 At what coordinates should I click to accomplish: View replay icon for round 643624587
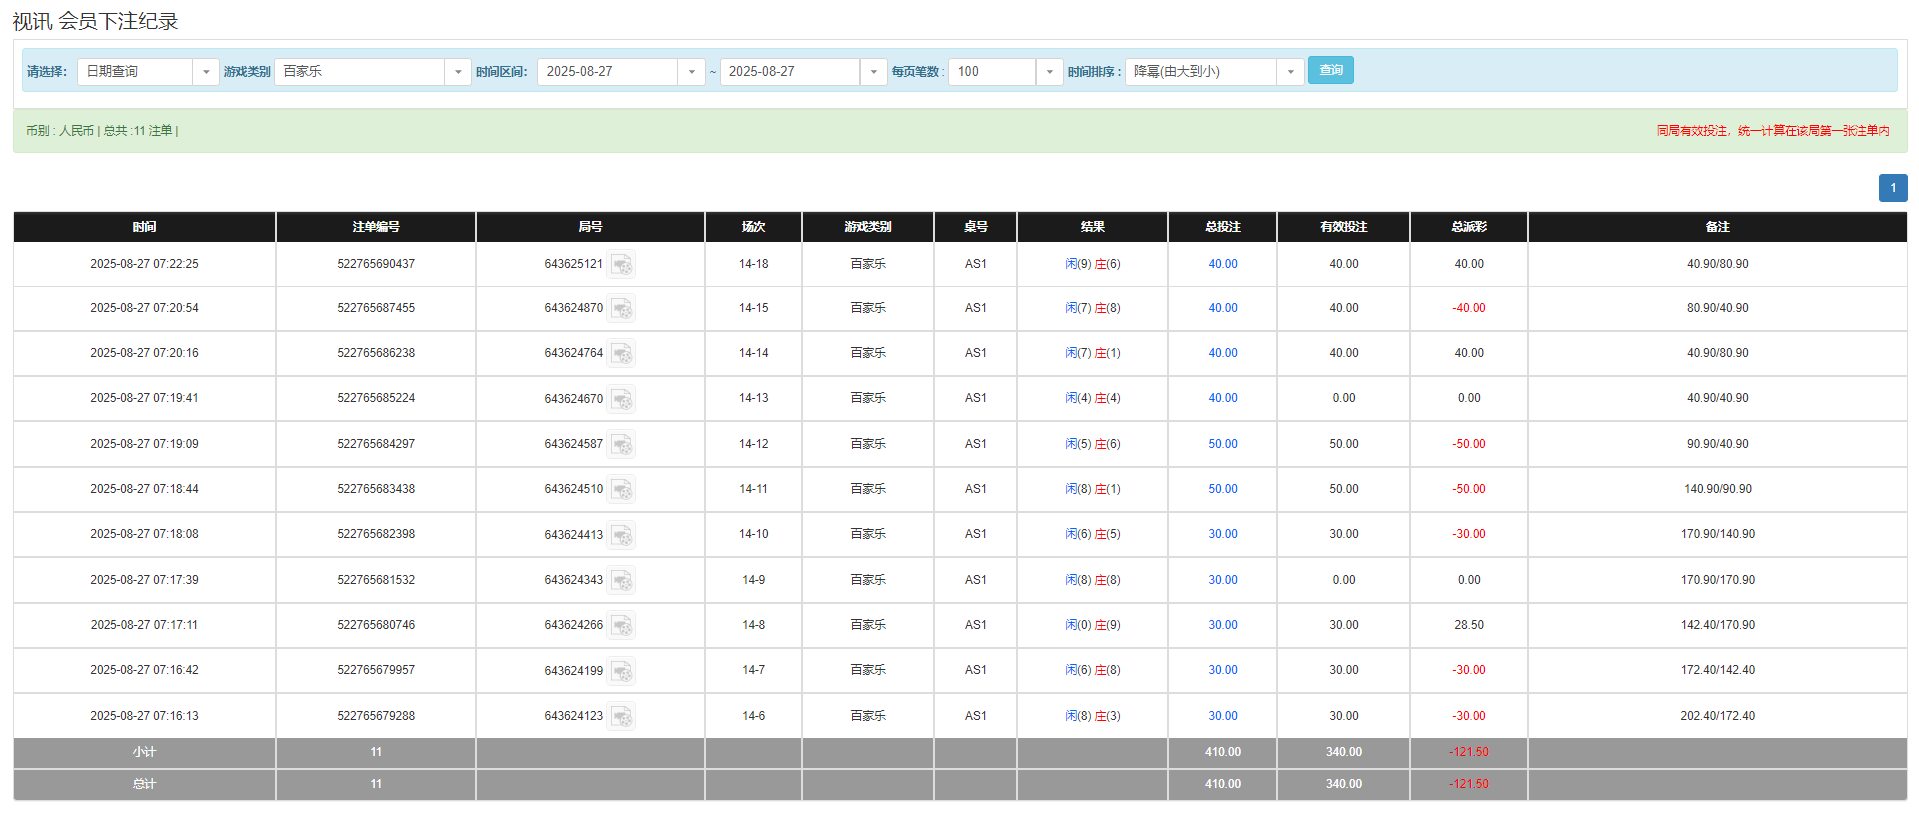pos(621,444)
